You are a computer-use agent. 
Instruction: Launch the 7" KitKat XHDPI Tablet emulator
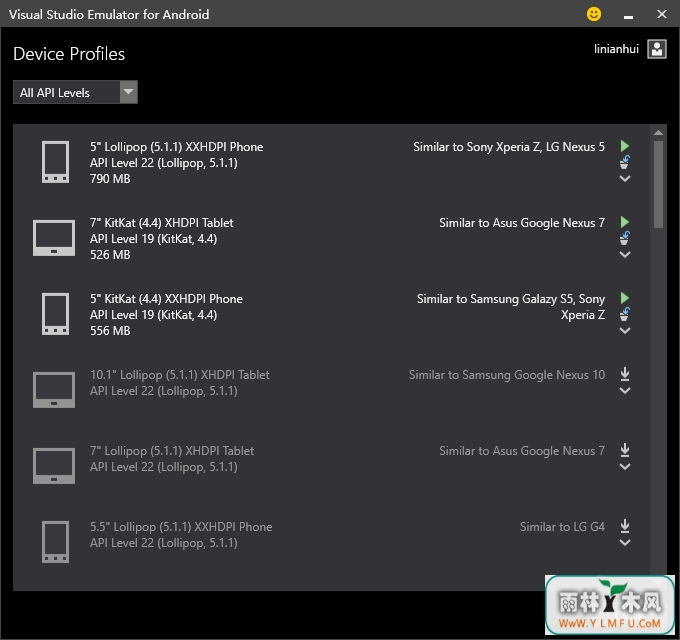point(624,222)
